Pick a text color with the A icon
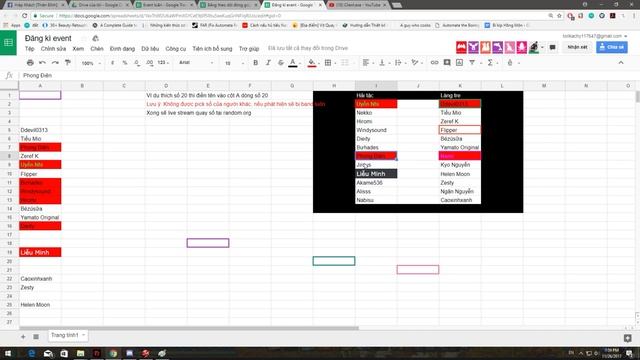The width and height of the screenshot is (640, 360). (x=293, y=63)
